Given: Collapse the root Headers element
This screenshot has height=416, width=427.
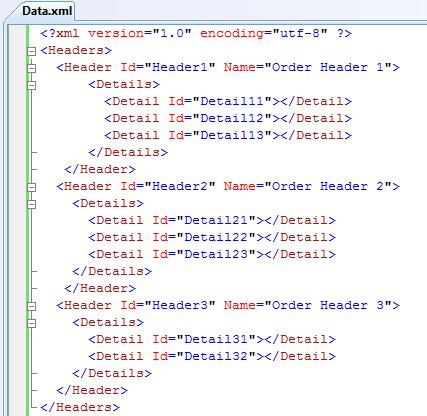Looking at the screenshot, I should coord(31,51).
